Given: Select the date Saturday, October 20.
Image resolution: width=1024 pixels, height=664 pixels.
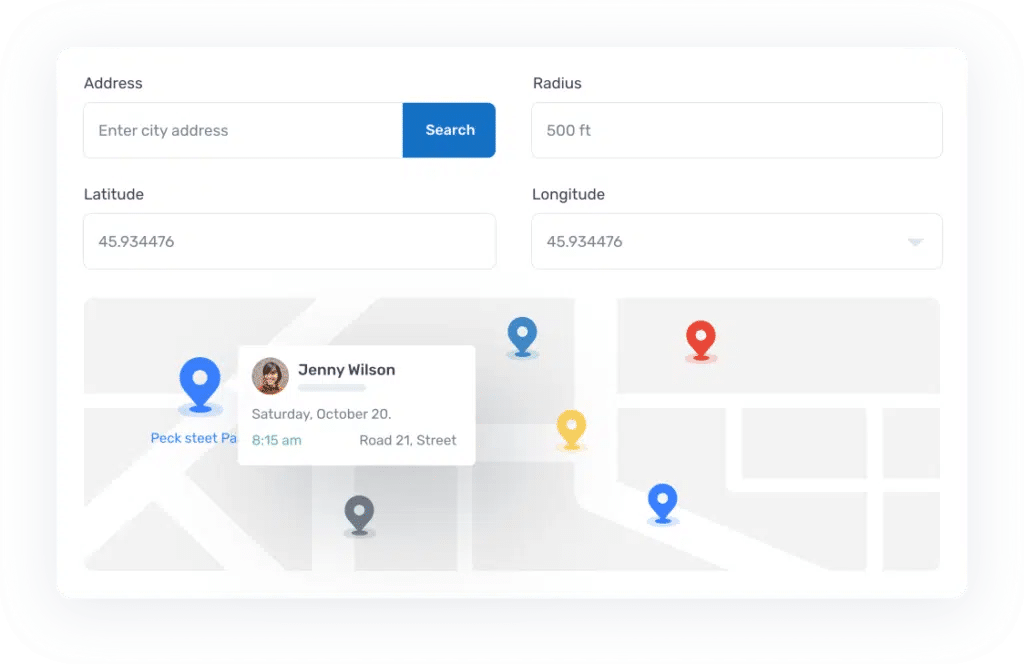Looking at the screenshot, I should coord(321,414).
